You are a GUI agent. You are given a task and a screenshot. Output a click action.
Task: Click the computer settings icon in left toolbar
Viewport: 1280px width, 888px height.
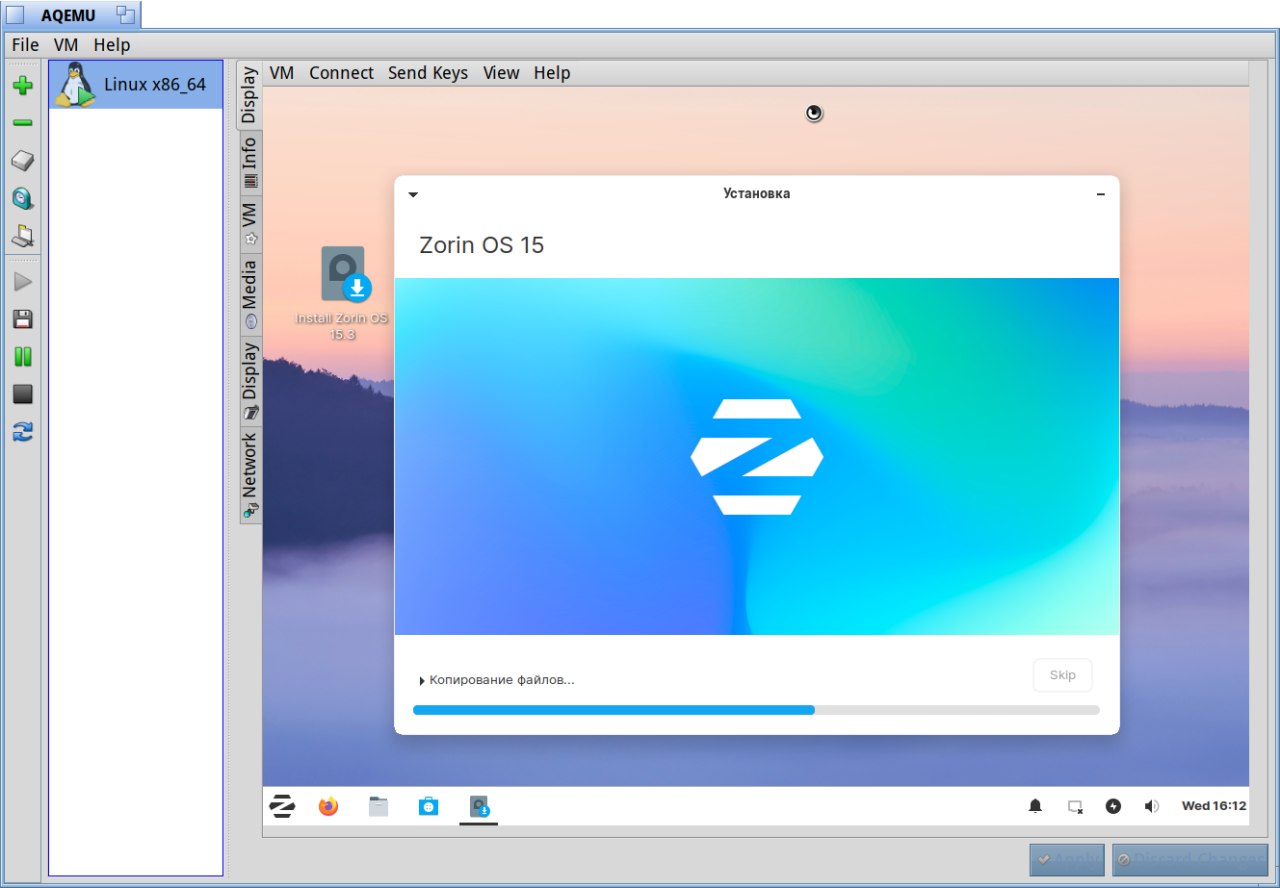click(22, 237)
